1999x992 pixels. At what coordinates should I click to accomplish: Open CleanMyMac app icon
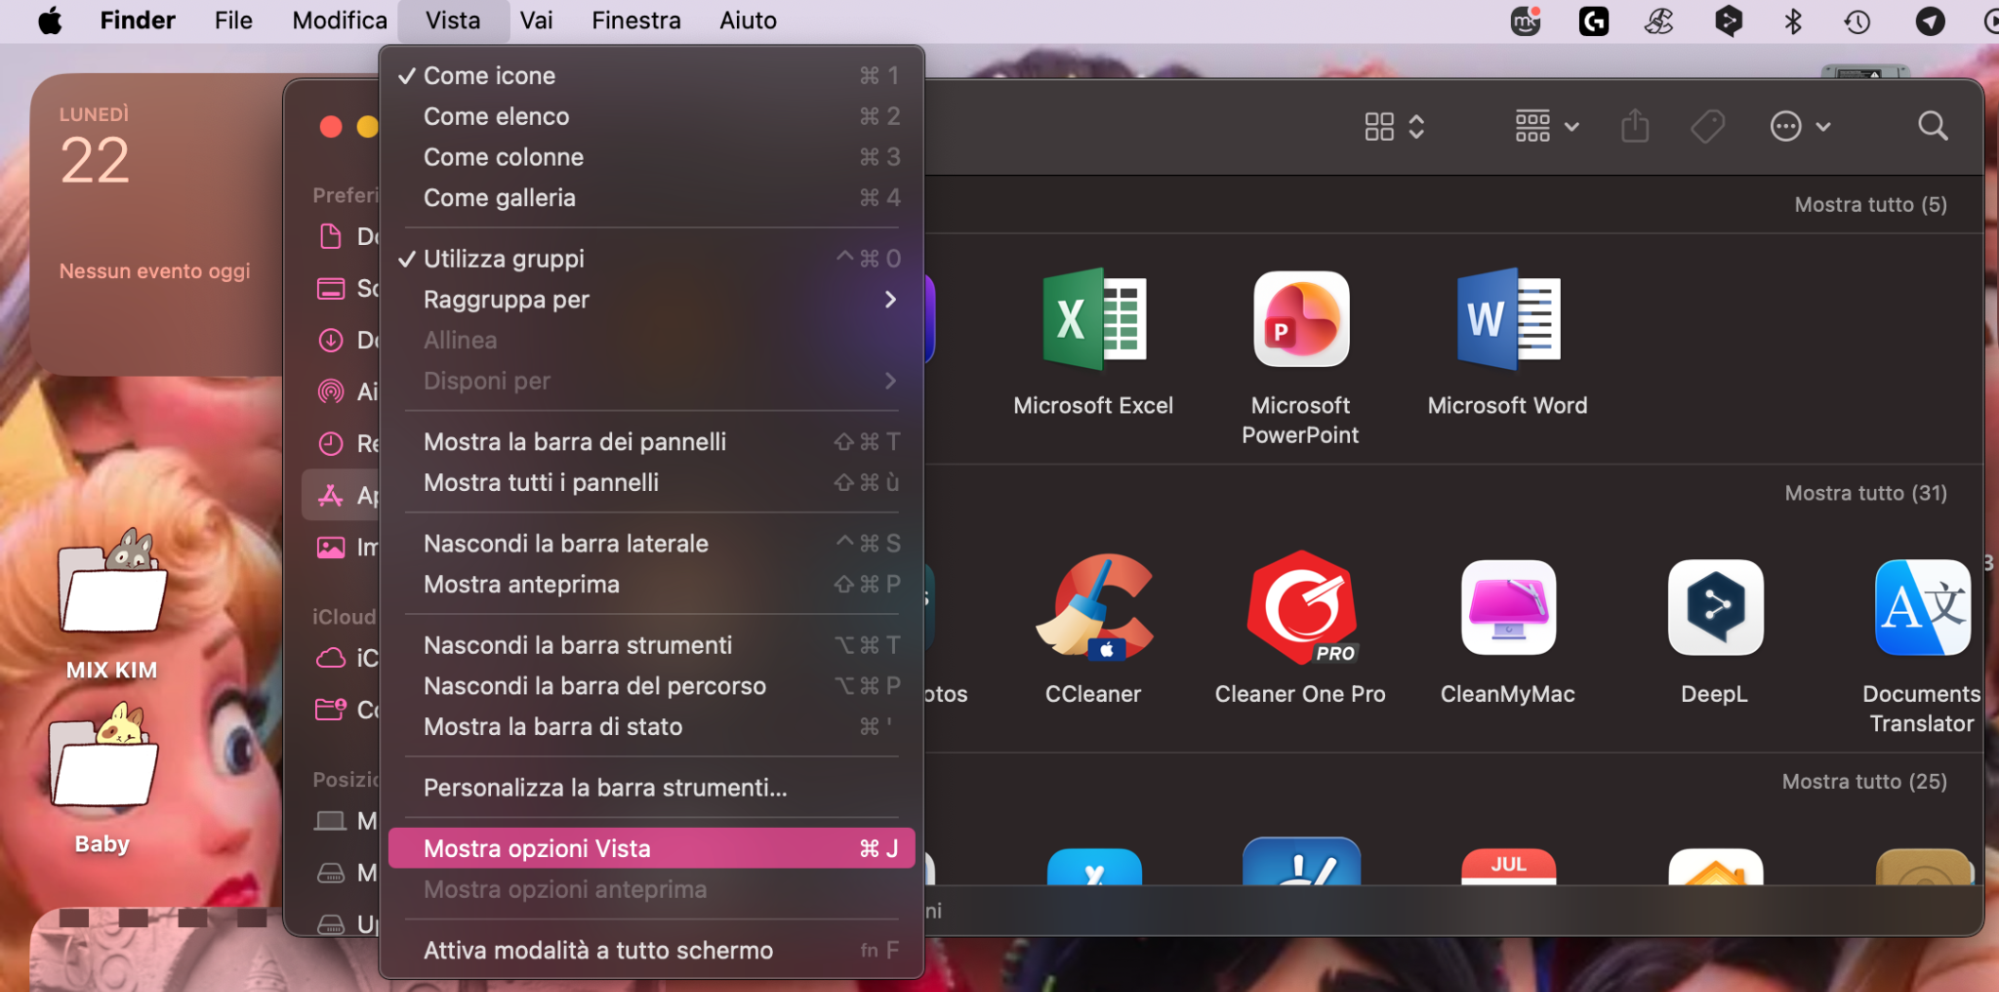point(1508,608)
